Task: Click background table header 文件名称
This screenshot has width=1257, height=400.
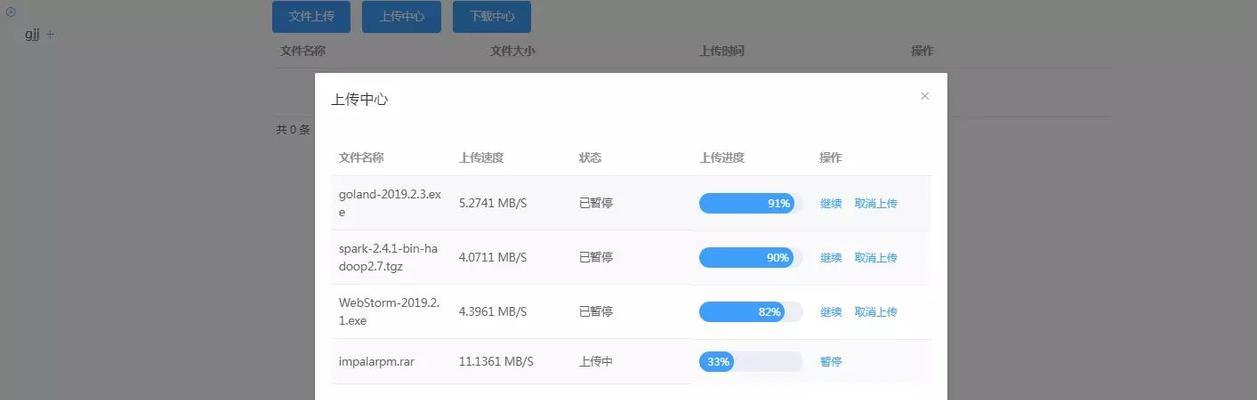Action: [303, 51]
